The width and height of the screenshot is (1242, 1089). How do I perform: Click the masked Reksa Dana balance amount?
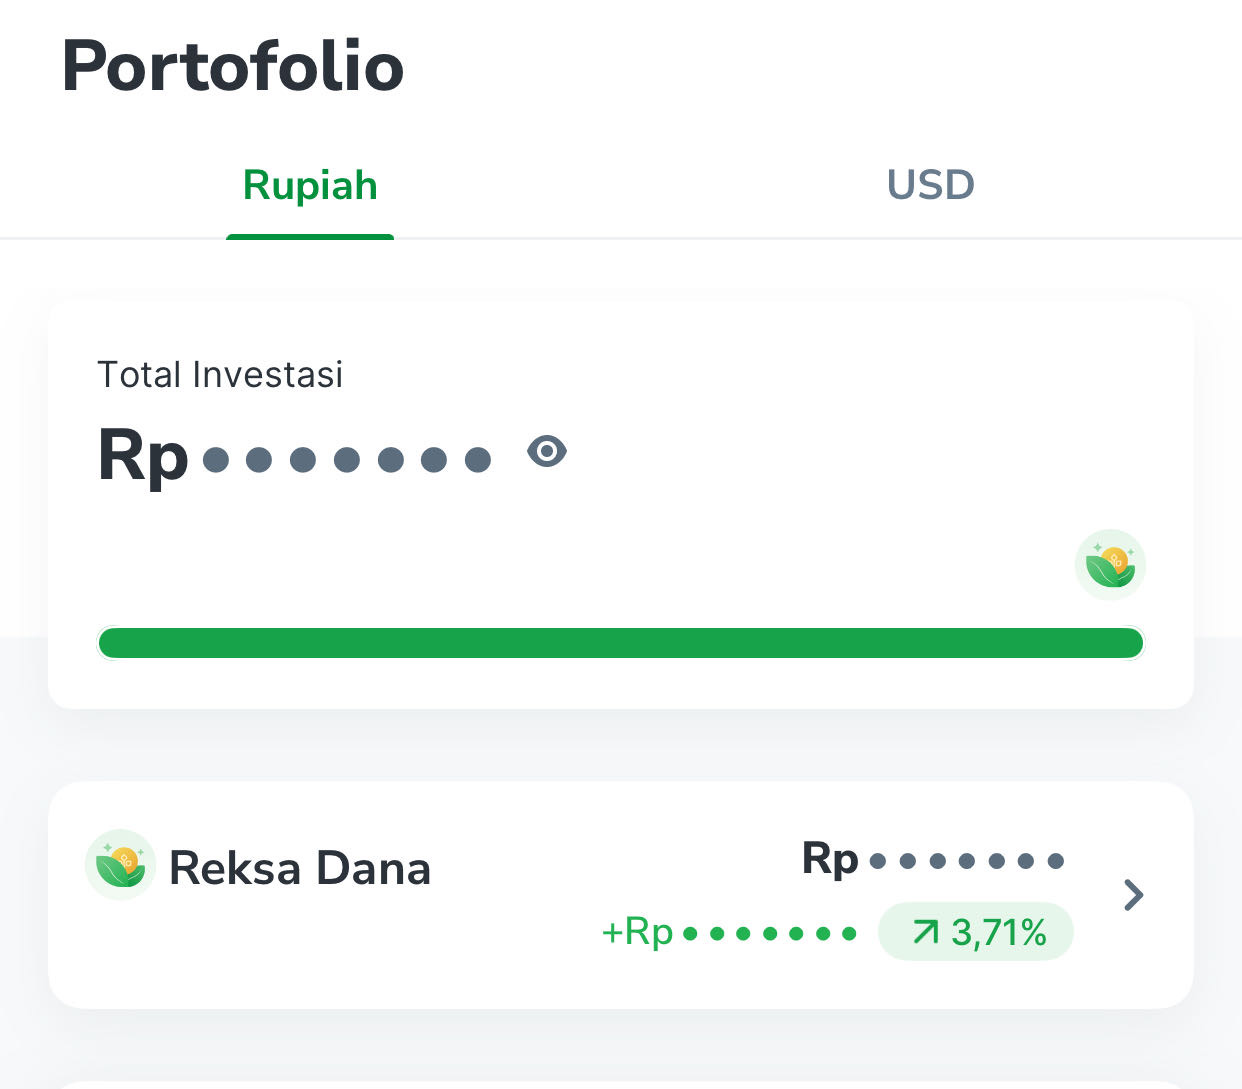[967, 861]
